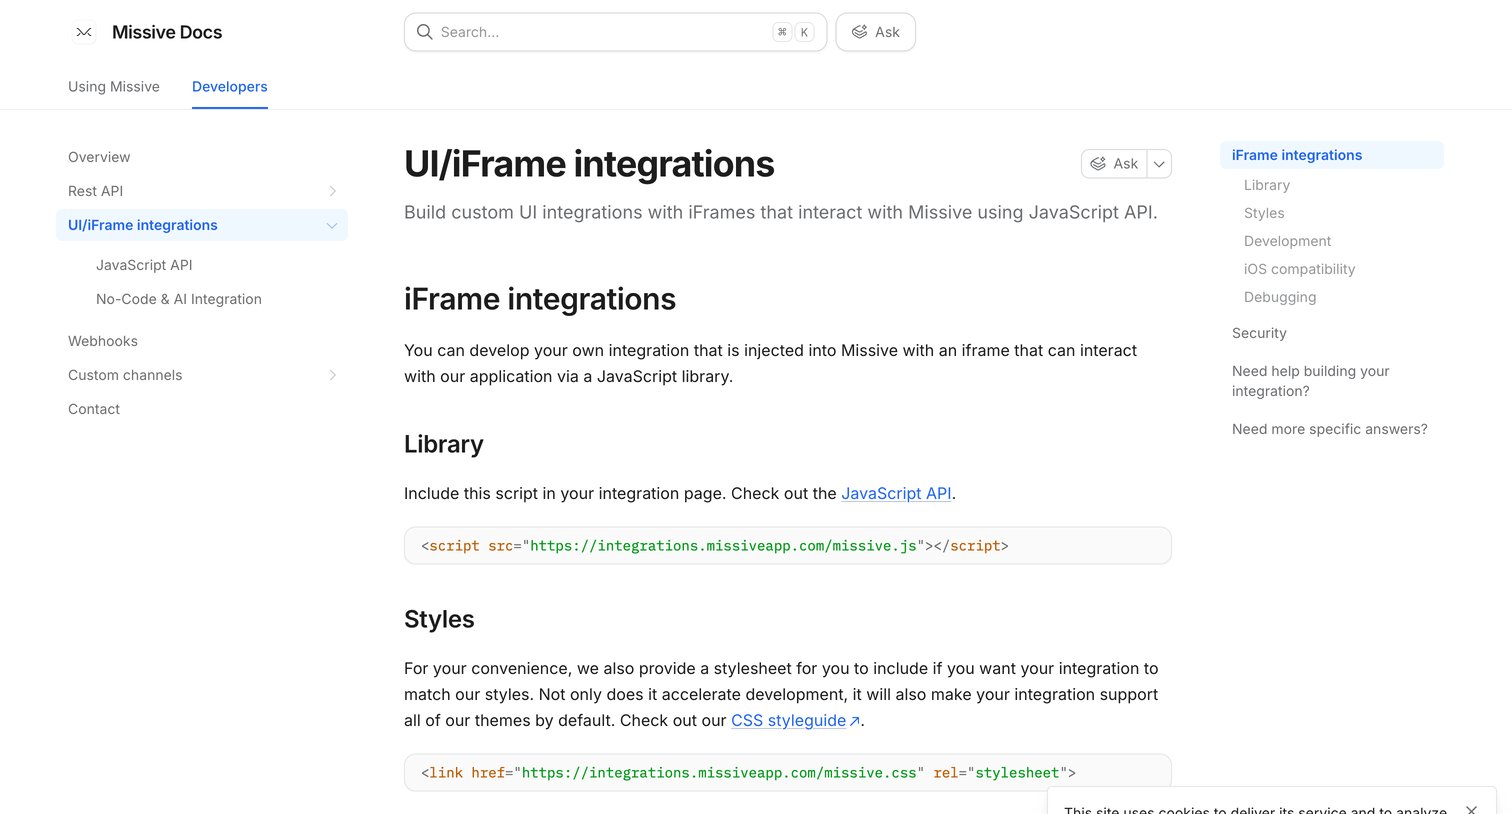Jump to Need more specific answers
Screen dimensions: 1512x814
point(1330,429)
